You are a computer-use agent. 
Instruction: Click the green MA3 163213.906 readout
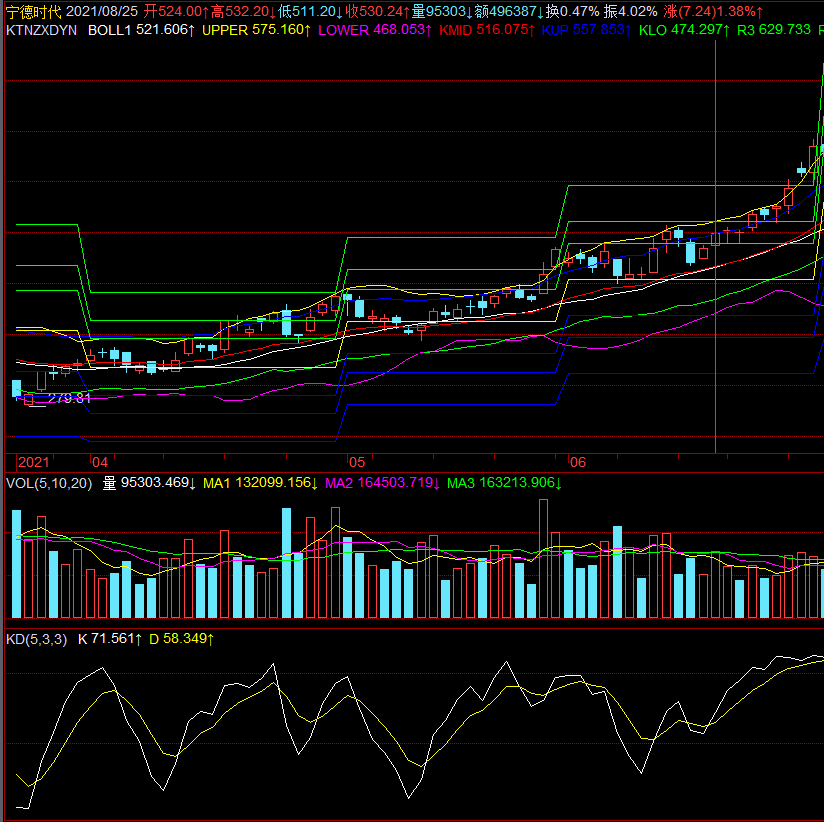(504, 483)
